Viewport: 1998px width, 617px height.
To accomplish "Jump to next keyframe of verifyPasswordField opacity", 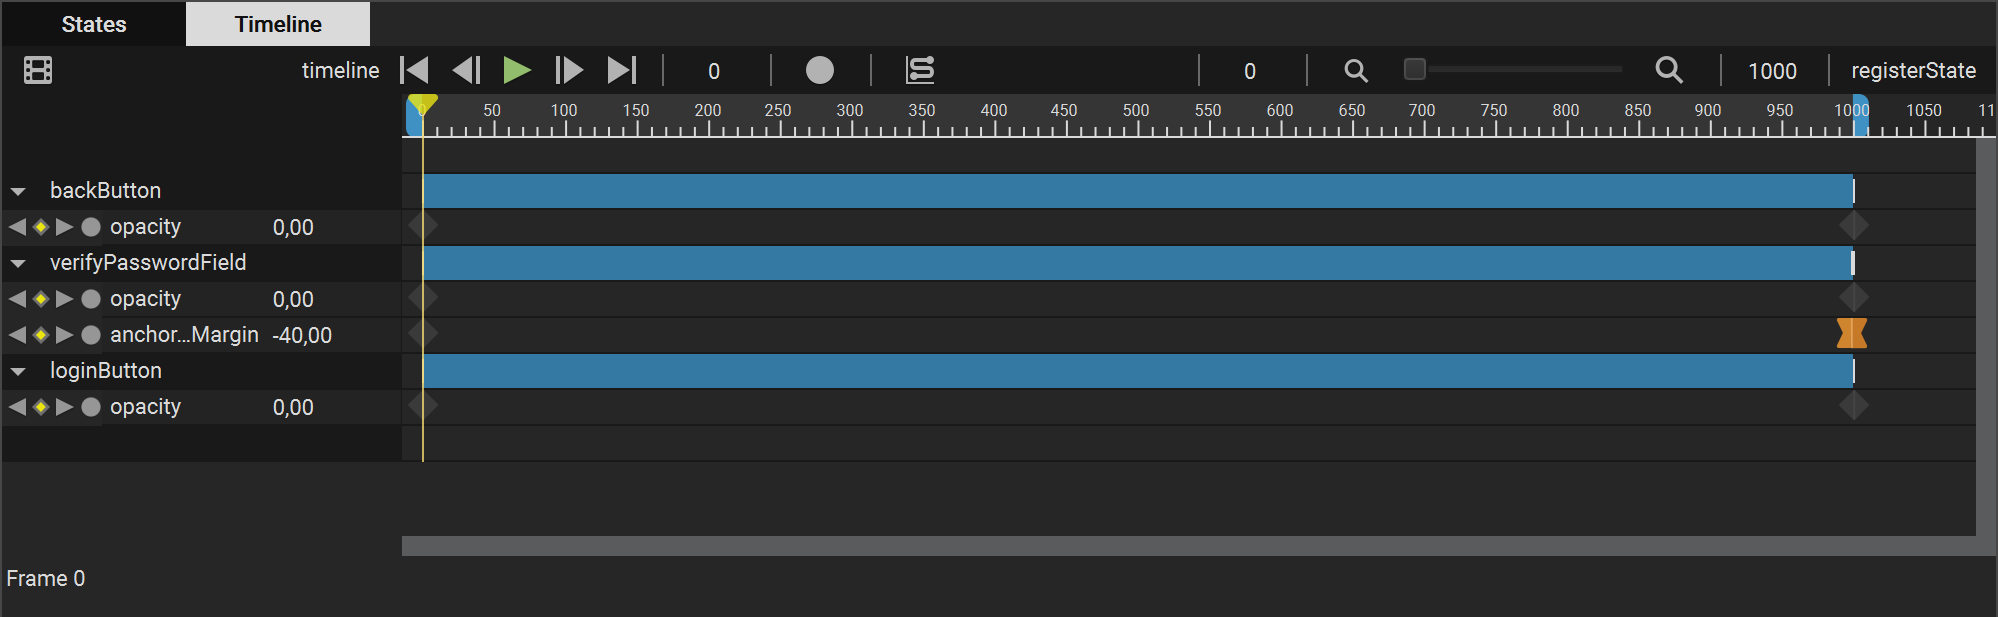I will coord(64,298).
